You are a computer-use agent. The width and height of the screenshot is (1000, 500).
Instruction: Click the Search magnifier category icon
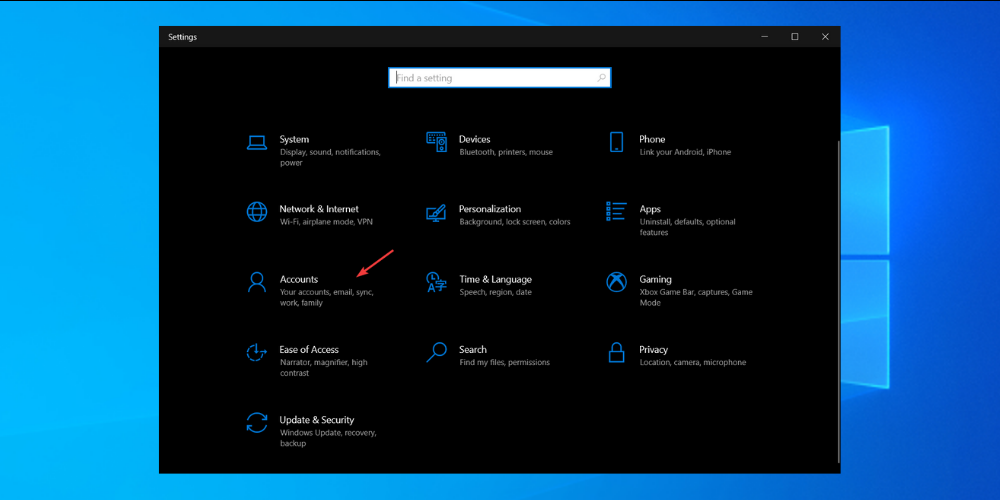(436, 352)
